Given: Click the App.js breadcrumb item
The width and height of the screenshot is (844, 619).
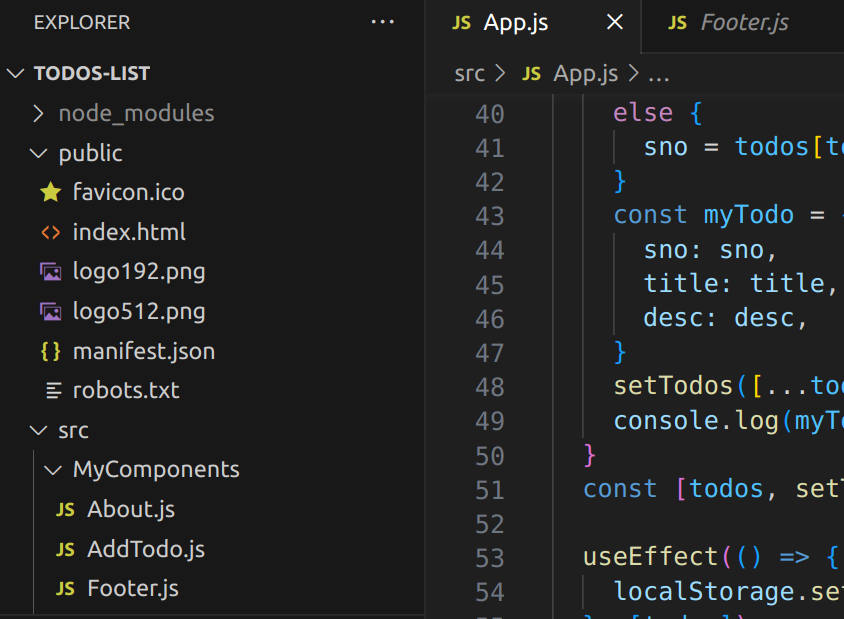Looking at the screenshot, I should 585,73.
